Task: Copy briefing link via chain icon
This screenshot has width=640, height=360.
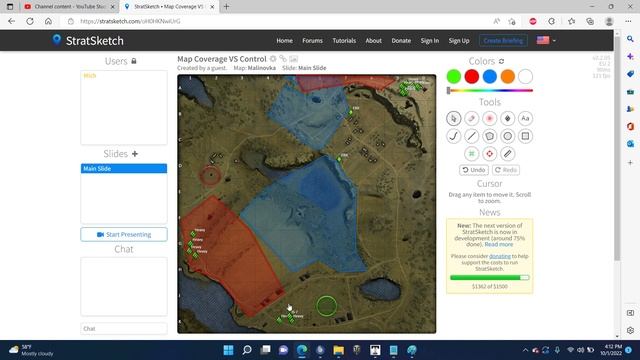Action: [x=283, y=59]
